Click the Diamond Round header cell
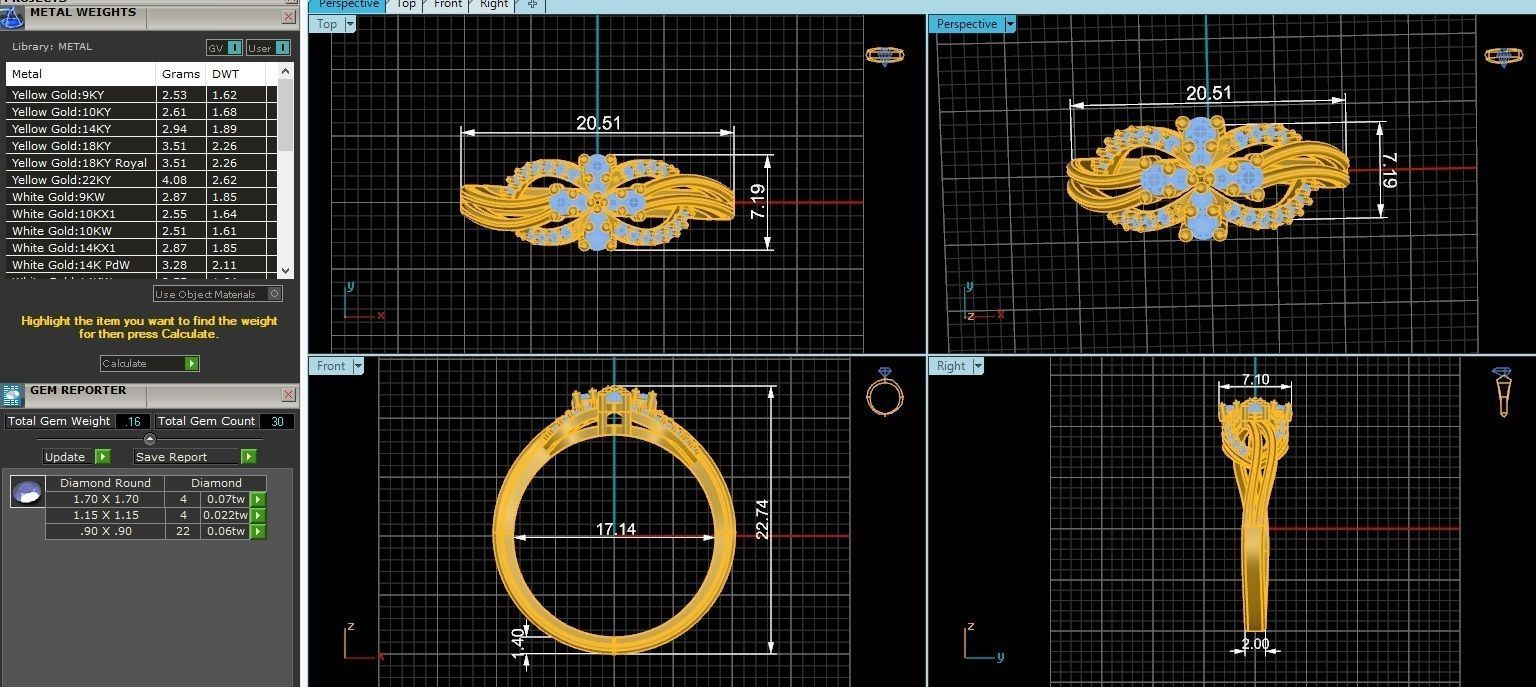The height and width of the screenshot is (687, 1536). [x=105, y=483]
